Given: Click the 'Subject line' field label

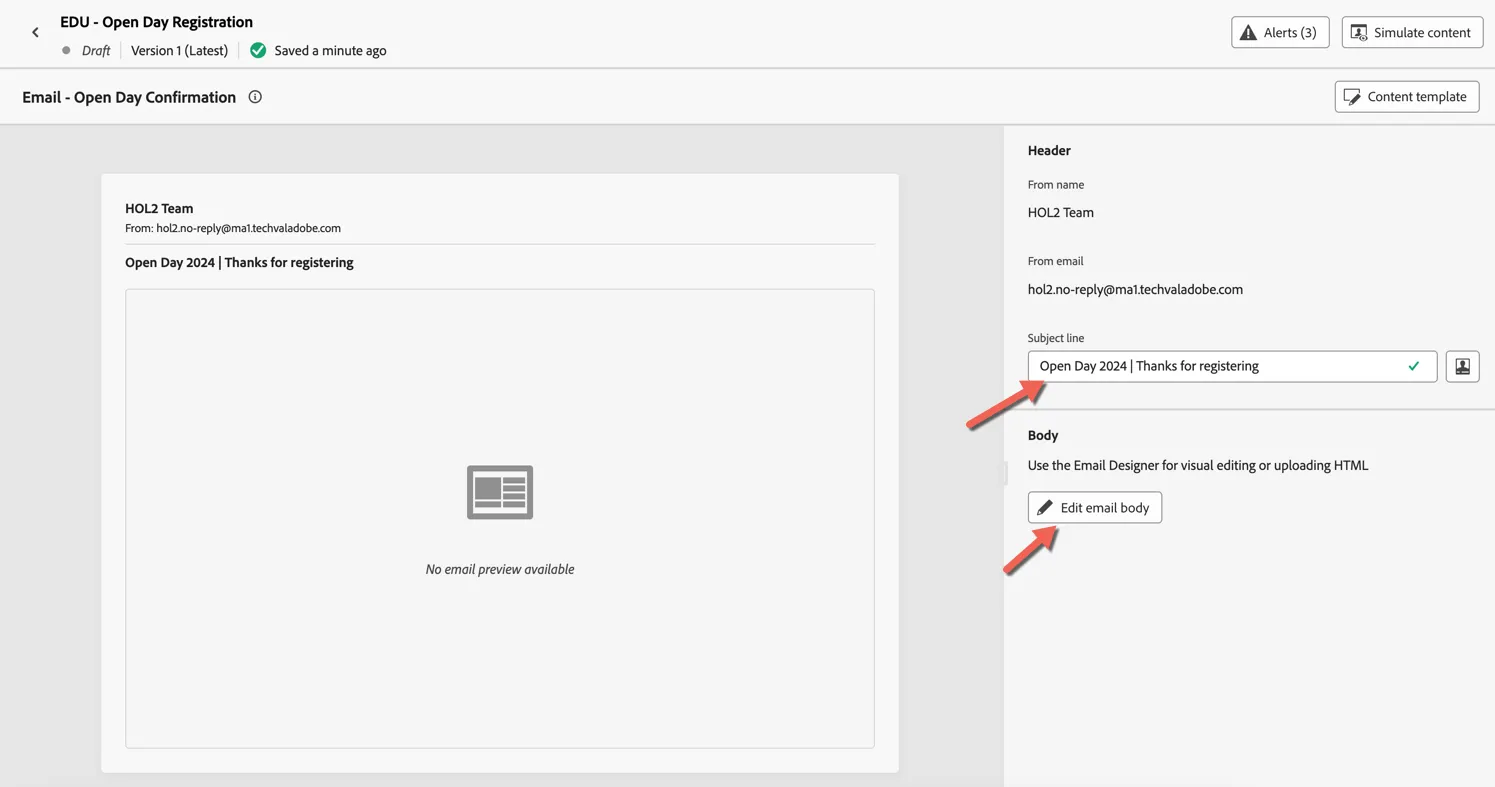Looking at the screenshot, I should (x=1055, y=338).
